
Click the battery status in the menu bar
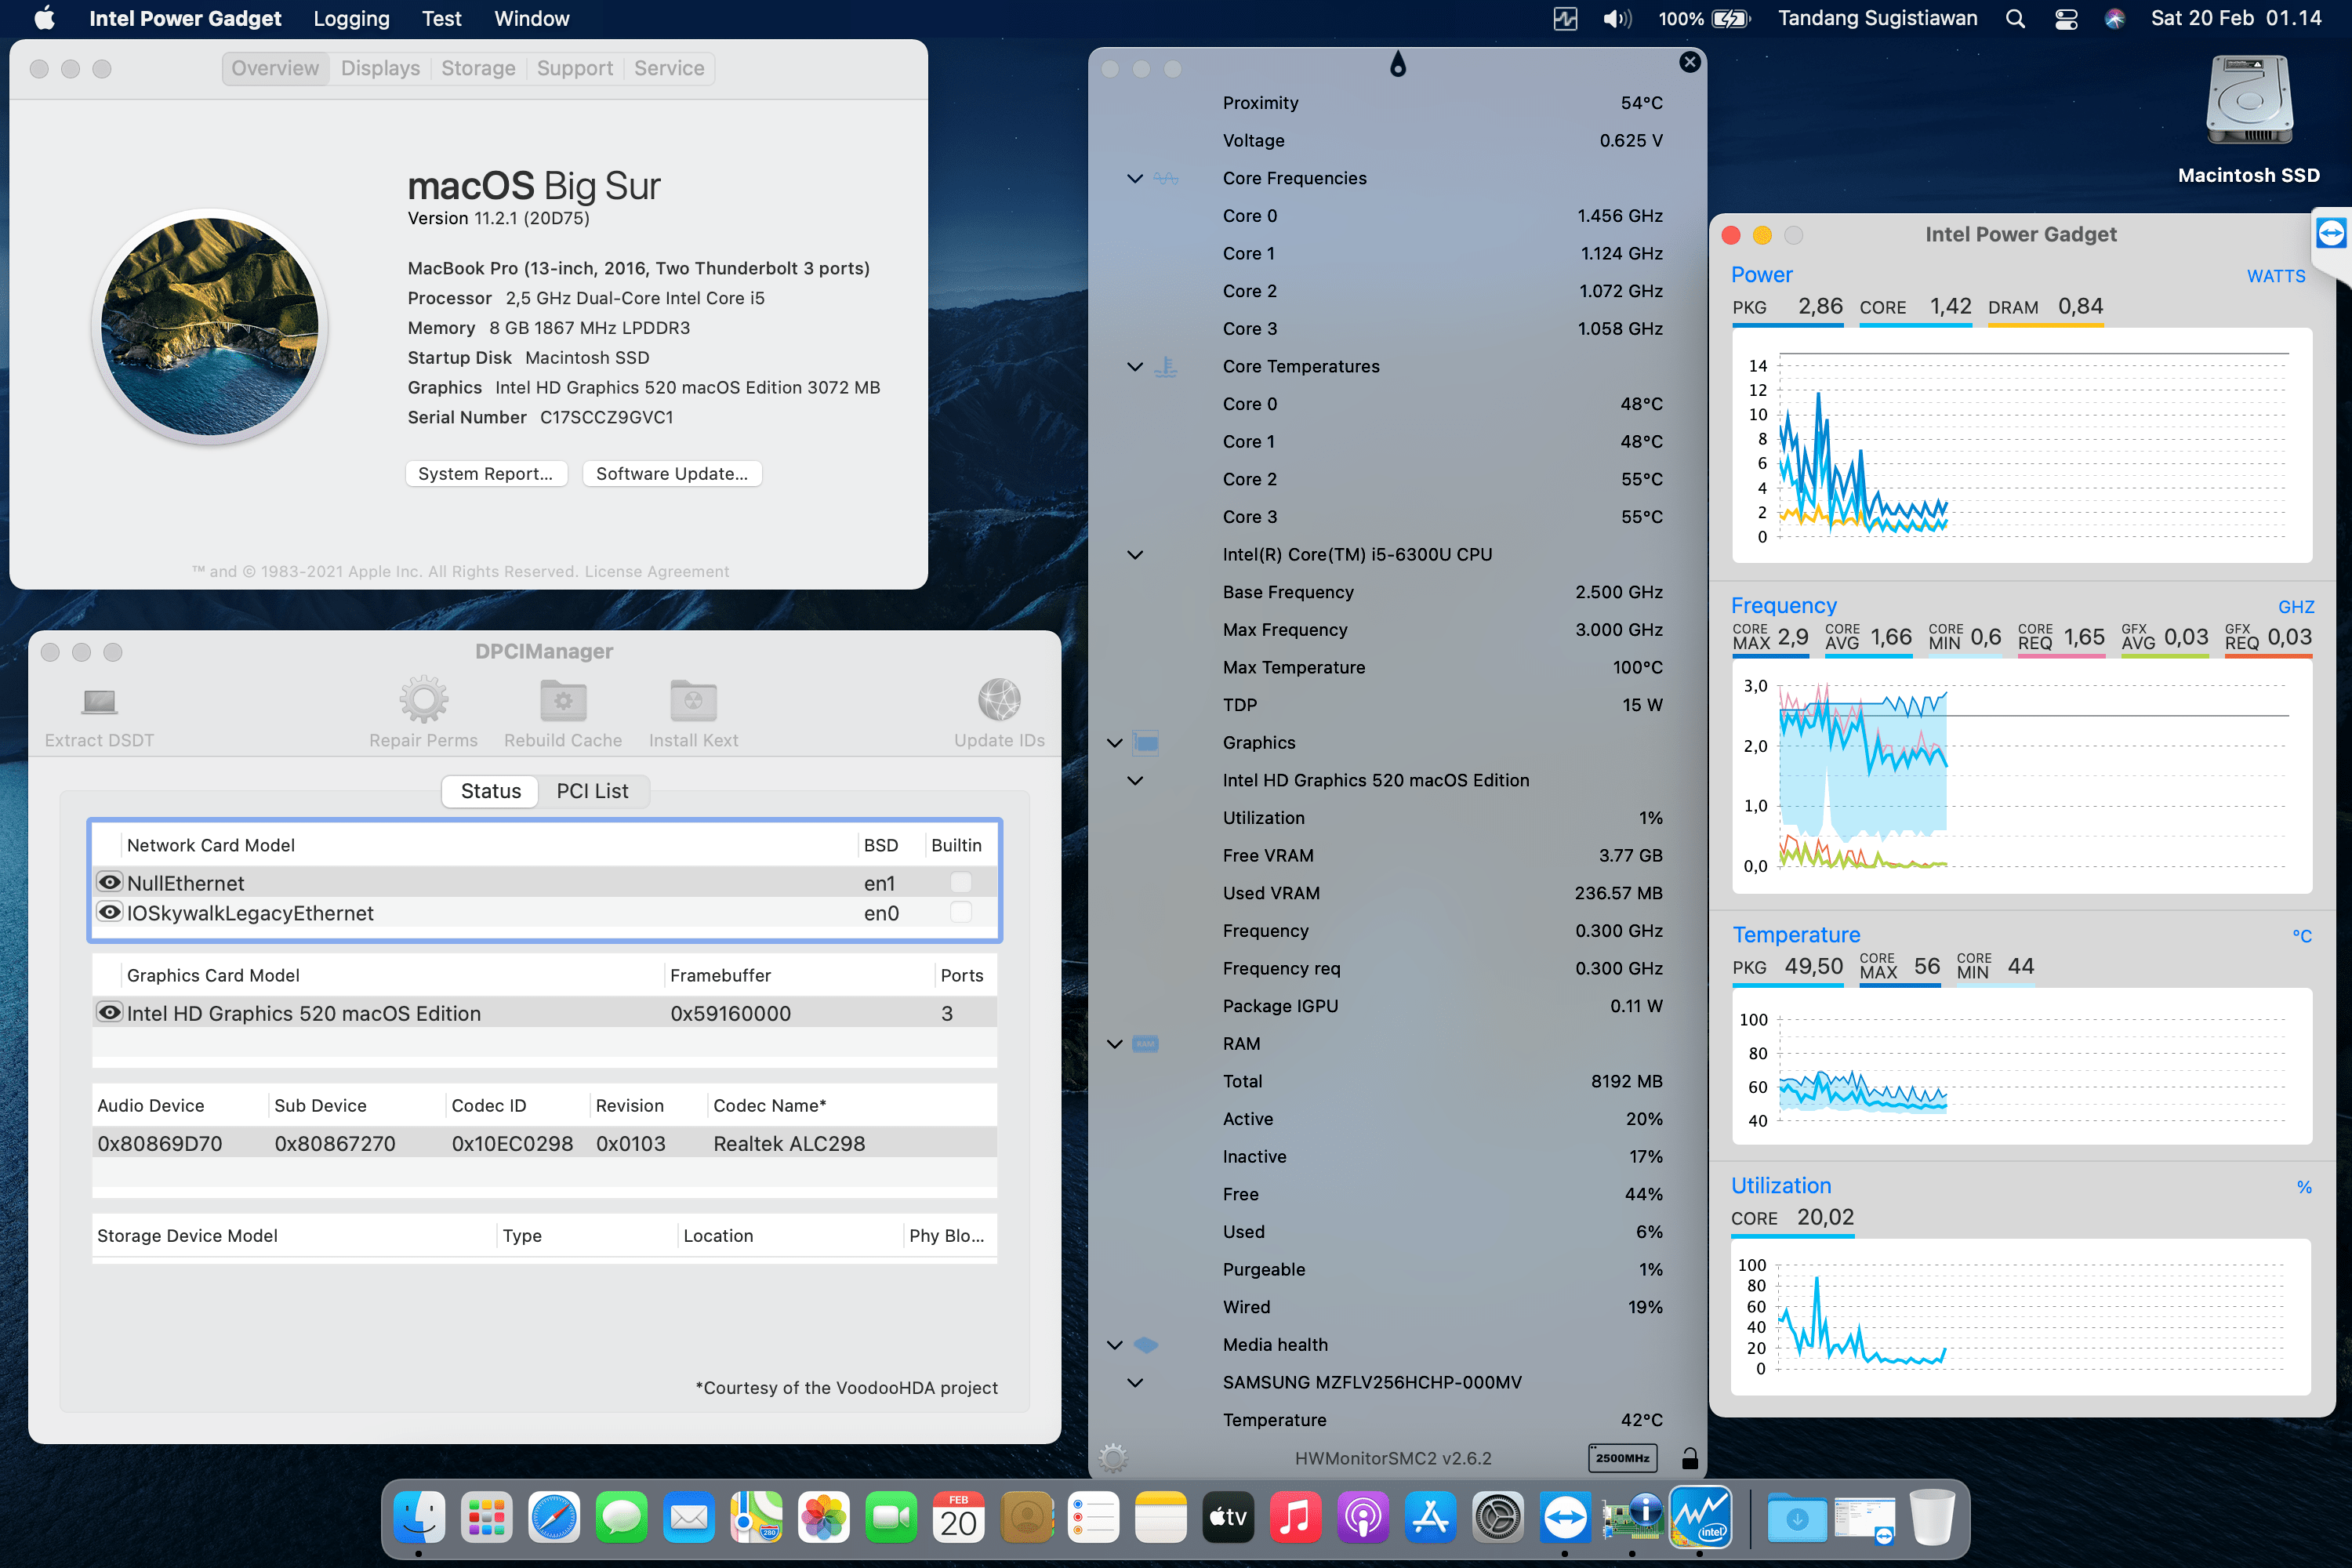[1705, 19]
